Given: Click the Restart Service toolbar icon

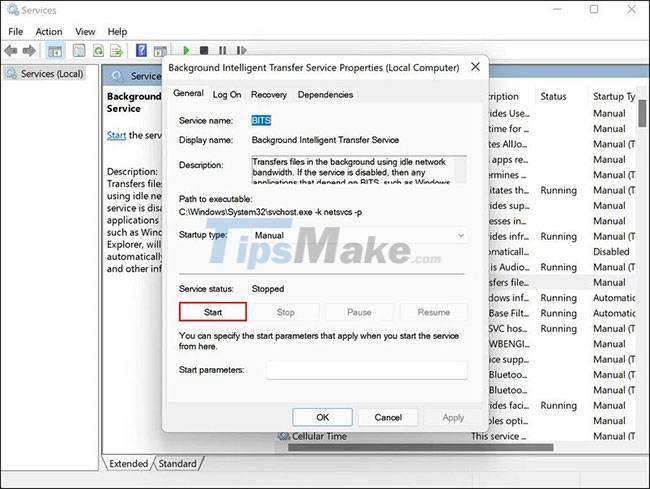Looking at the screenshot, I should [x=241, y=51].
